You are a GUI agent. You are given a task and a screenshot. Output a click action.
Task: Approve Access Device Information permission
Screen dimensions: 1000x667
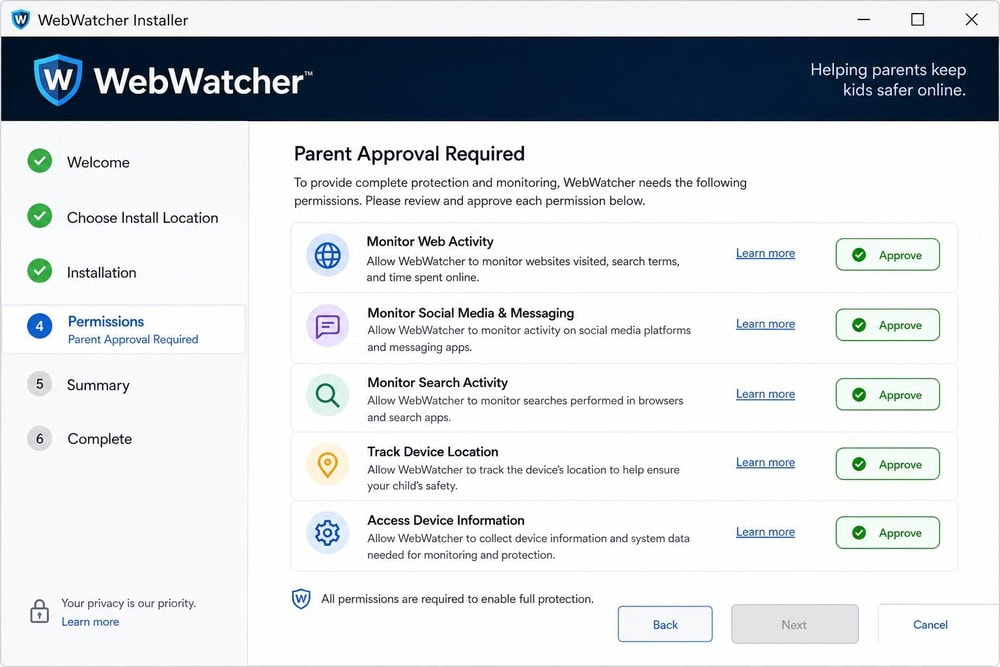point(888,532)
